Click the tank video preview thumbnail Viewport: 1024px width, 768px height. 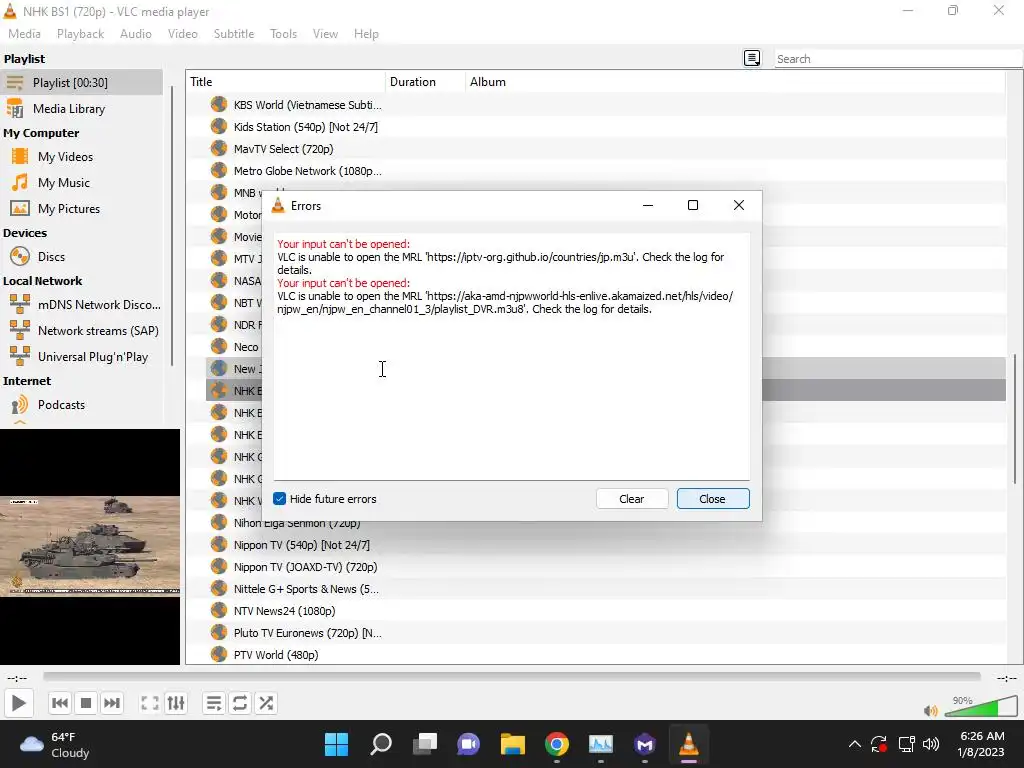pyautogui.click(x=89, y=546)
